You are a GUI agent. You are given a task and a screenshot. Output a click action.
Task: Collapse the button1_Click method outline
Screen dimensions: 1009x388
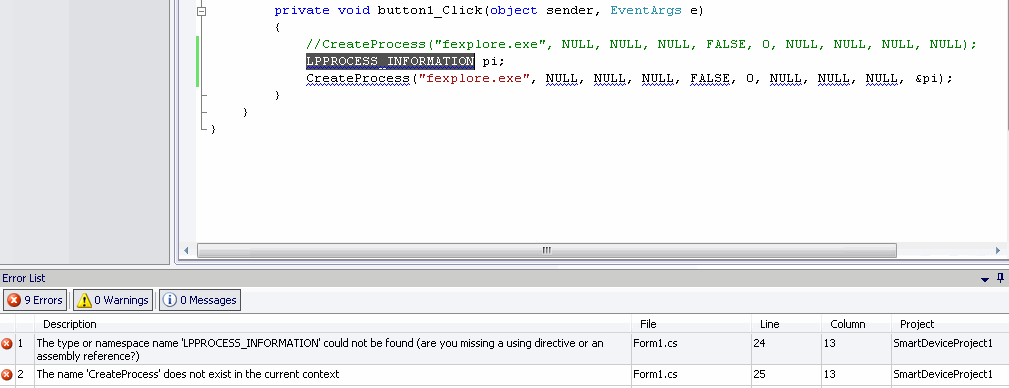(202, 11)
